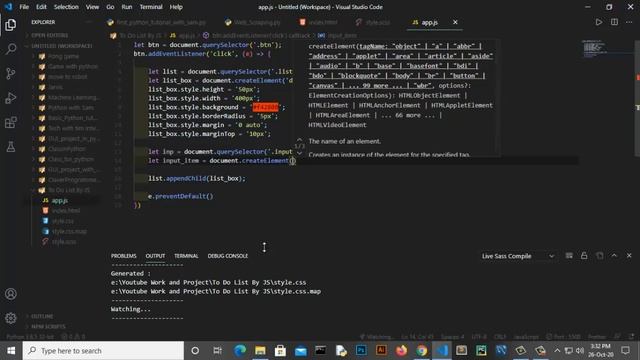Click the Split Editor icon
The height and width of the screenshot is (360, 640).
(x=614, y=22)
